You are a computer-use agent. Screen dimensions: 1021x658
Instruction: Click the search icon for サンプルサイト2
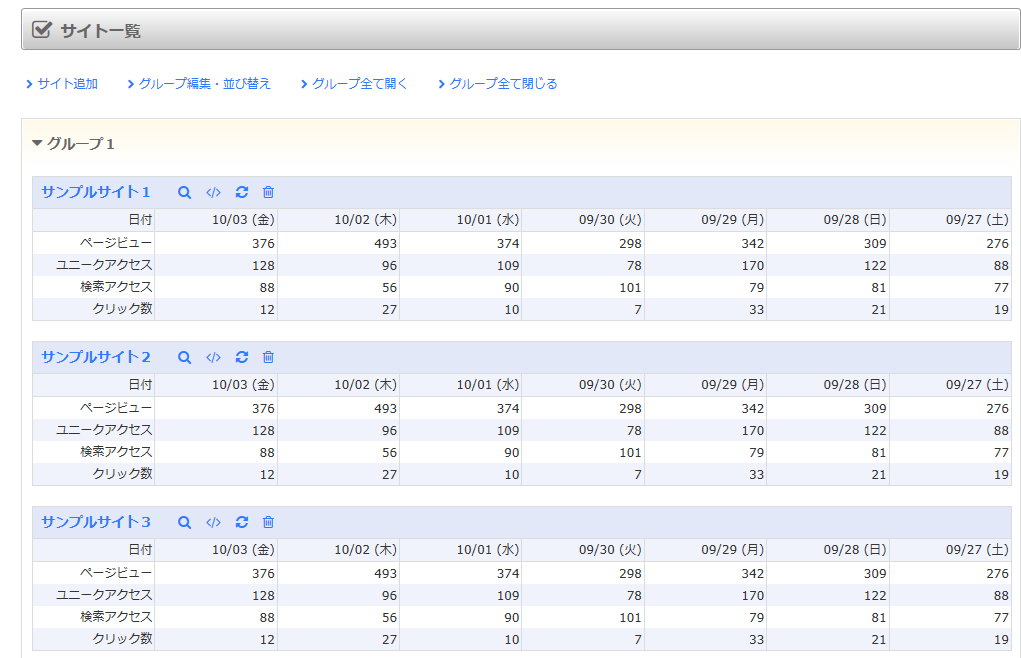pos(184,357)
